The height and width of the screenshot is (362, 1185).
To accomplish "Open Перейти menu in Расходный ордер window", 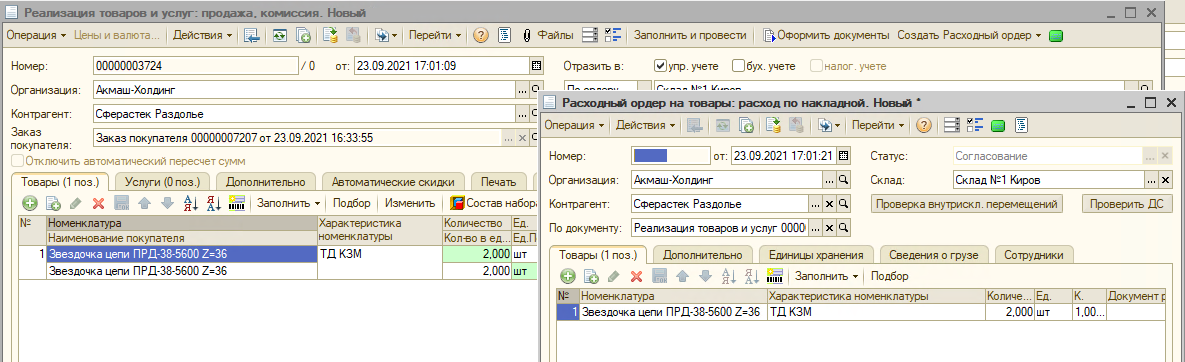I will click(x=879, y=124).
